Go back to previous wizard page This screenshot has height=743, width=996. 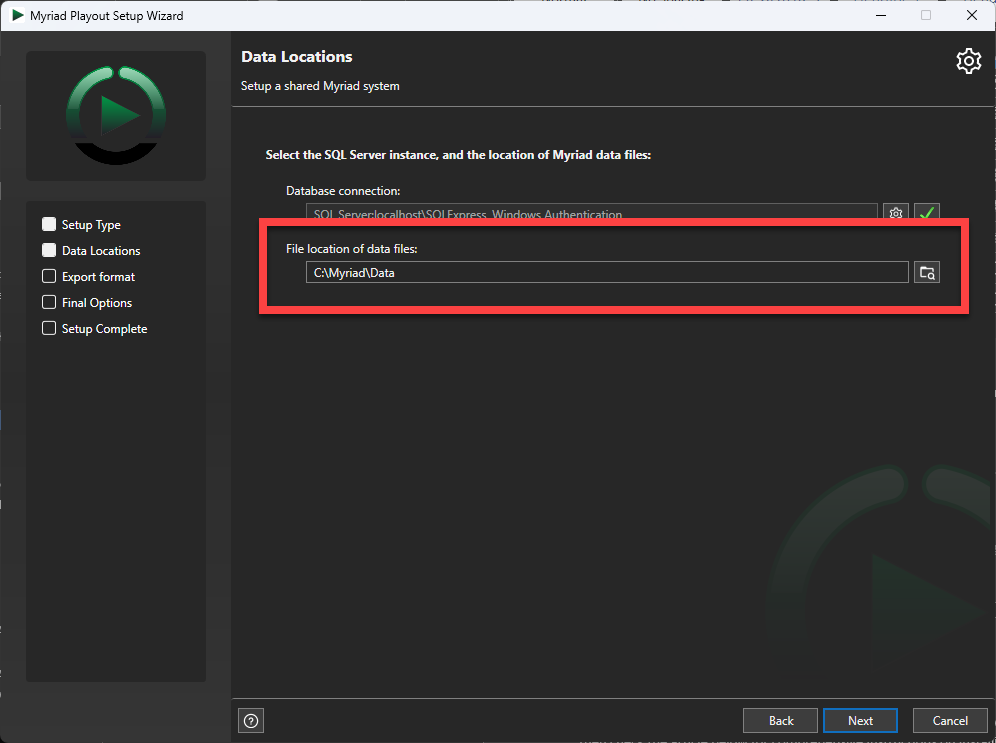[781, 721]
